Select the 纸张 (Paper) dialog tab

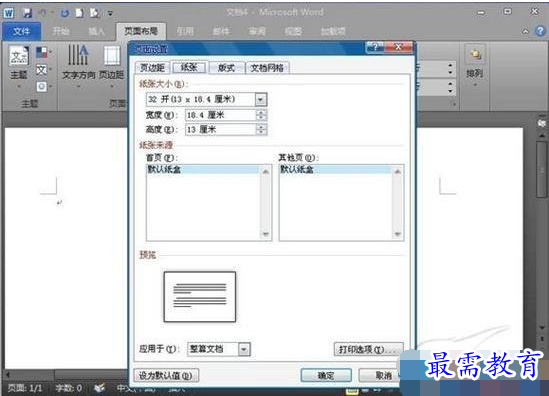[189, 67]
